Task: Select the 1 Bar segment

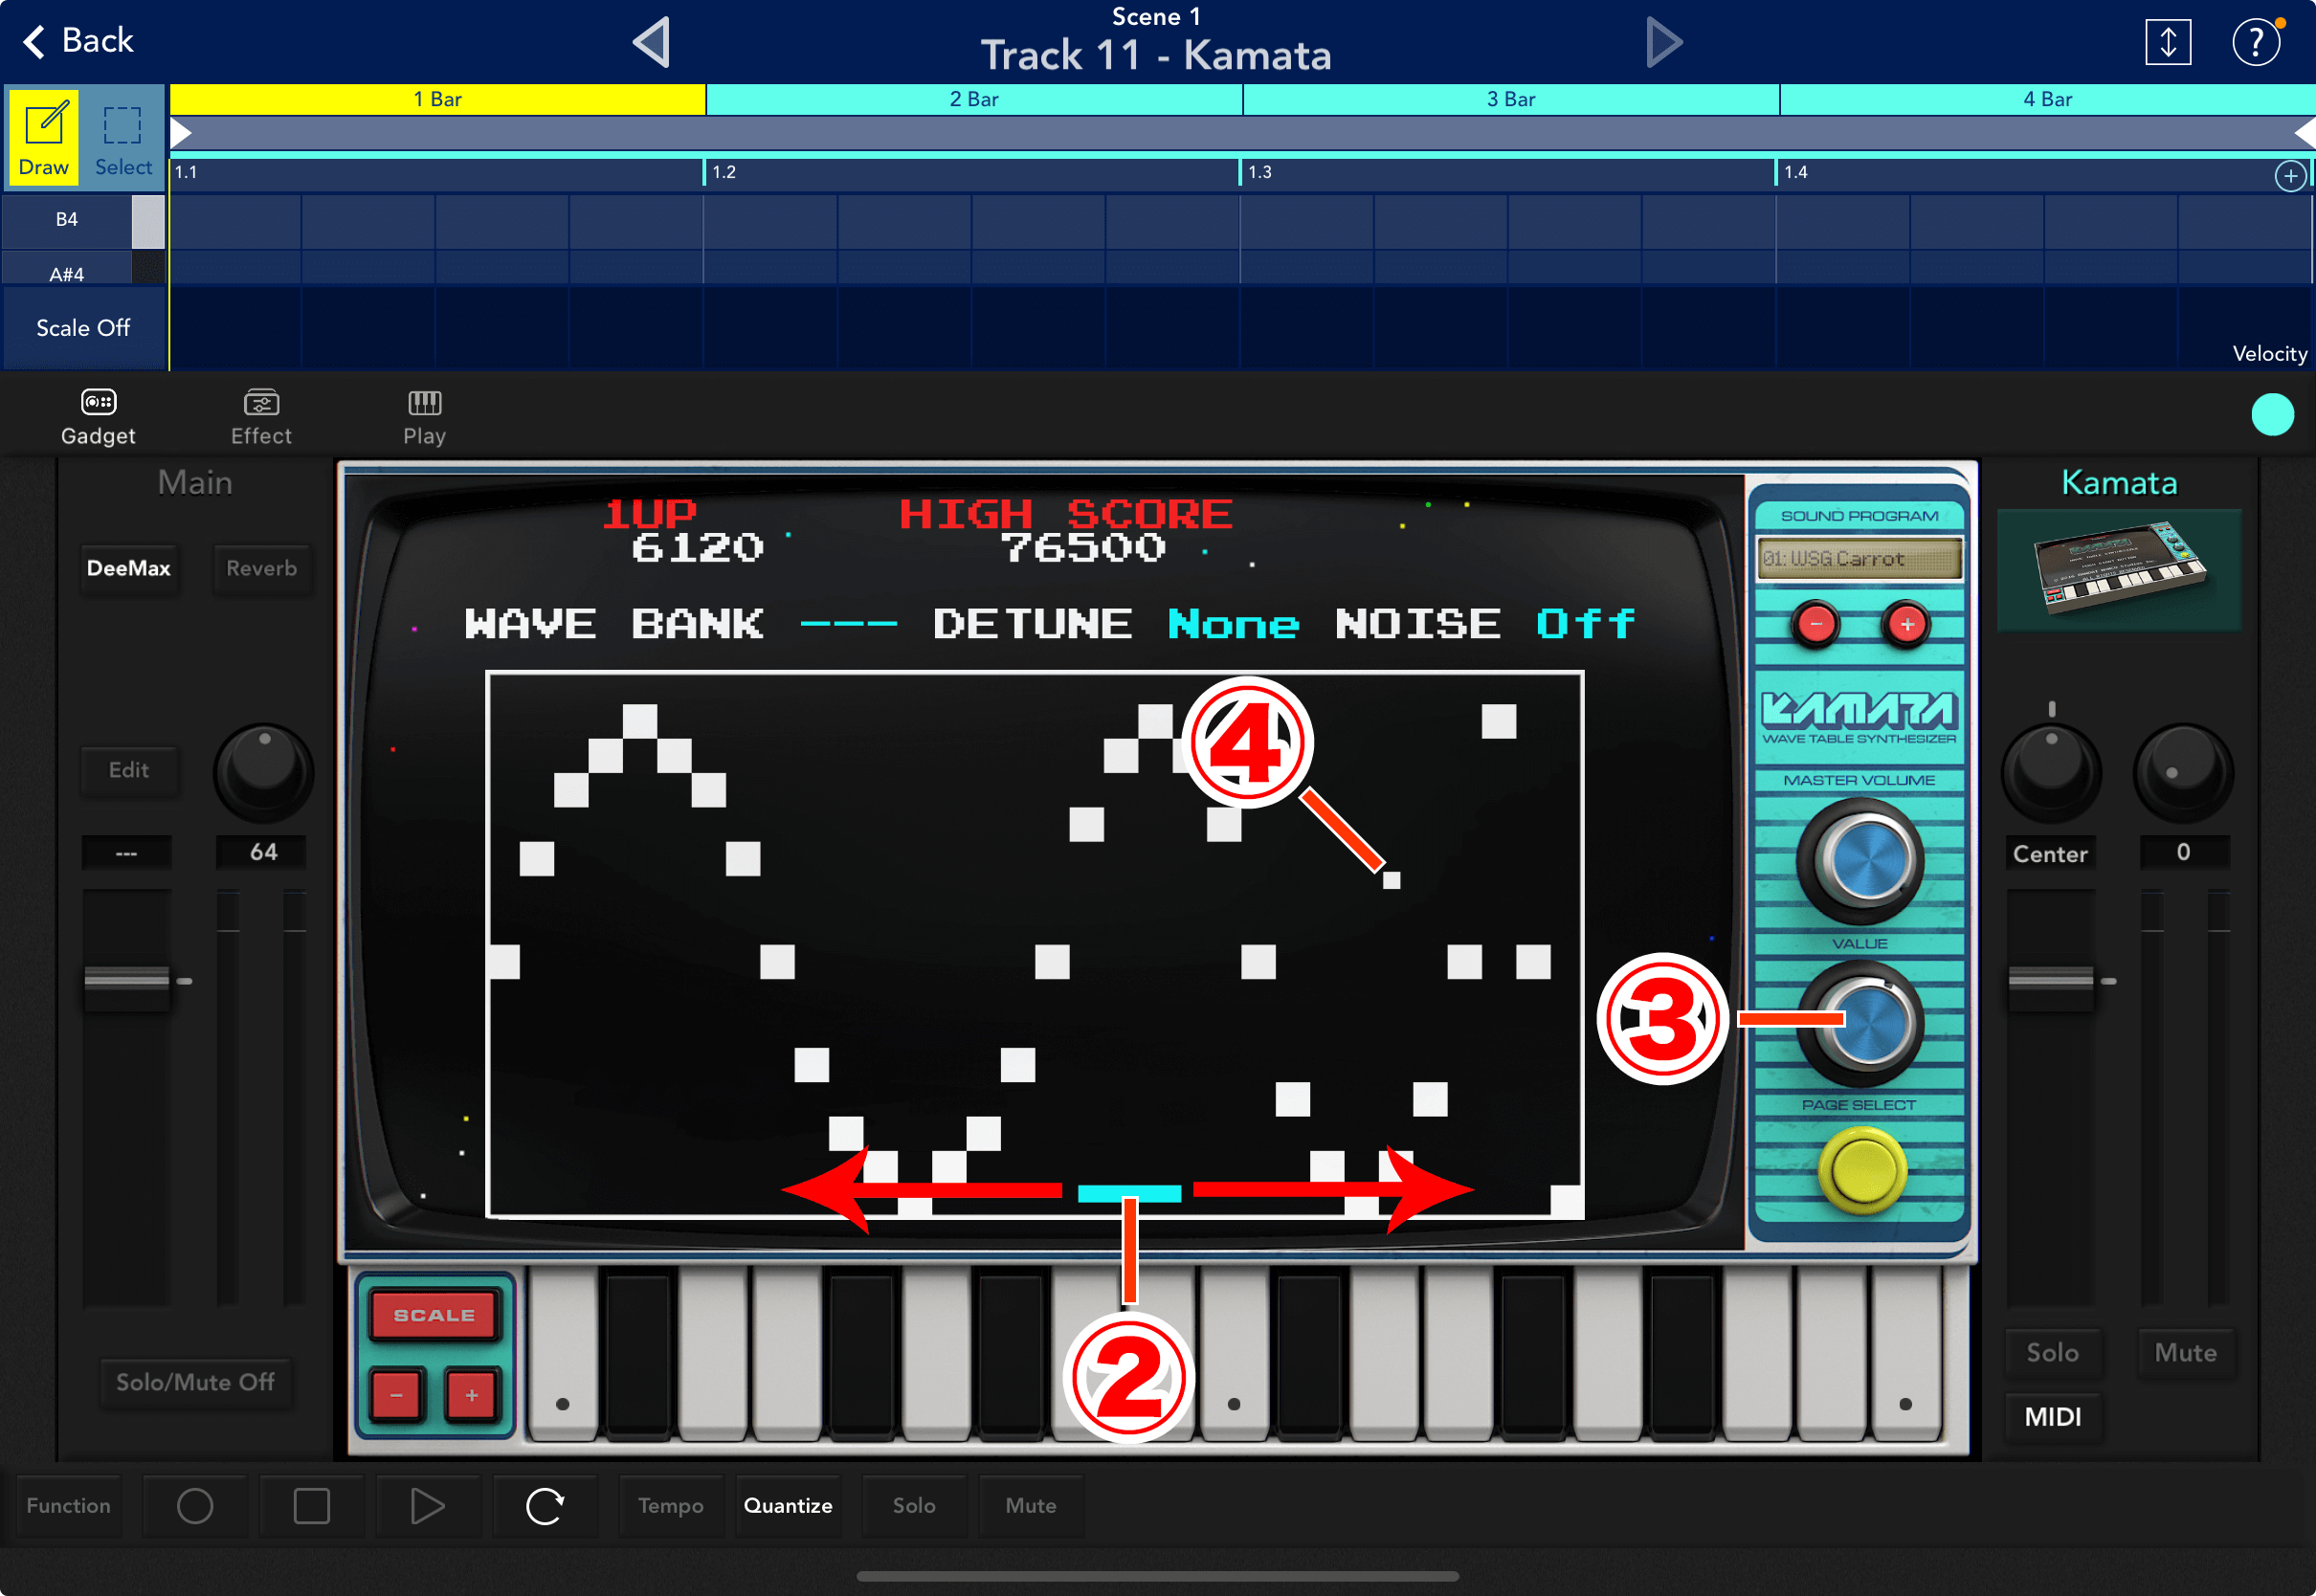Action: pyautogui.click(x=438, y=99)
